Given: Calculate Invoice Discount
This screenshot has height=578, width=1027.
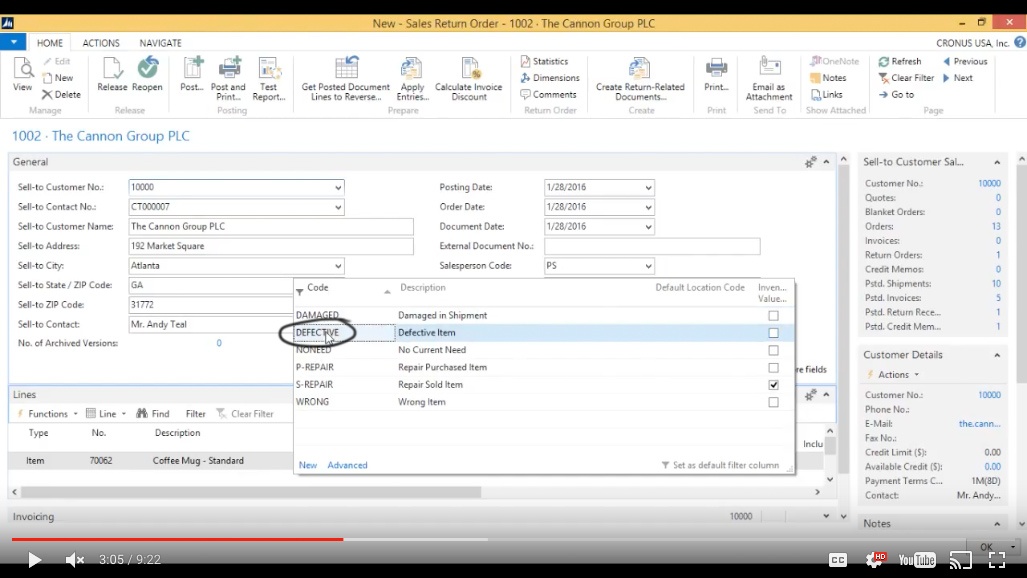Looking at the screenshot, I should pos(468,79).
